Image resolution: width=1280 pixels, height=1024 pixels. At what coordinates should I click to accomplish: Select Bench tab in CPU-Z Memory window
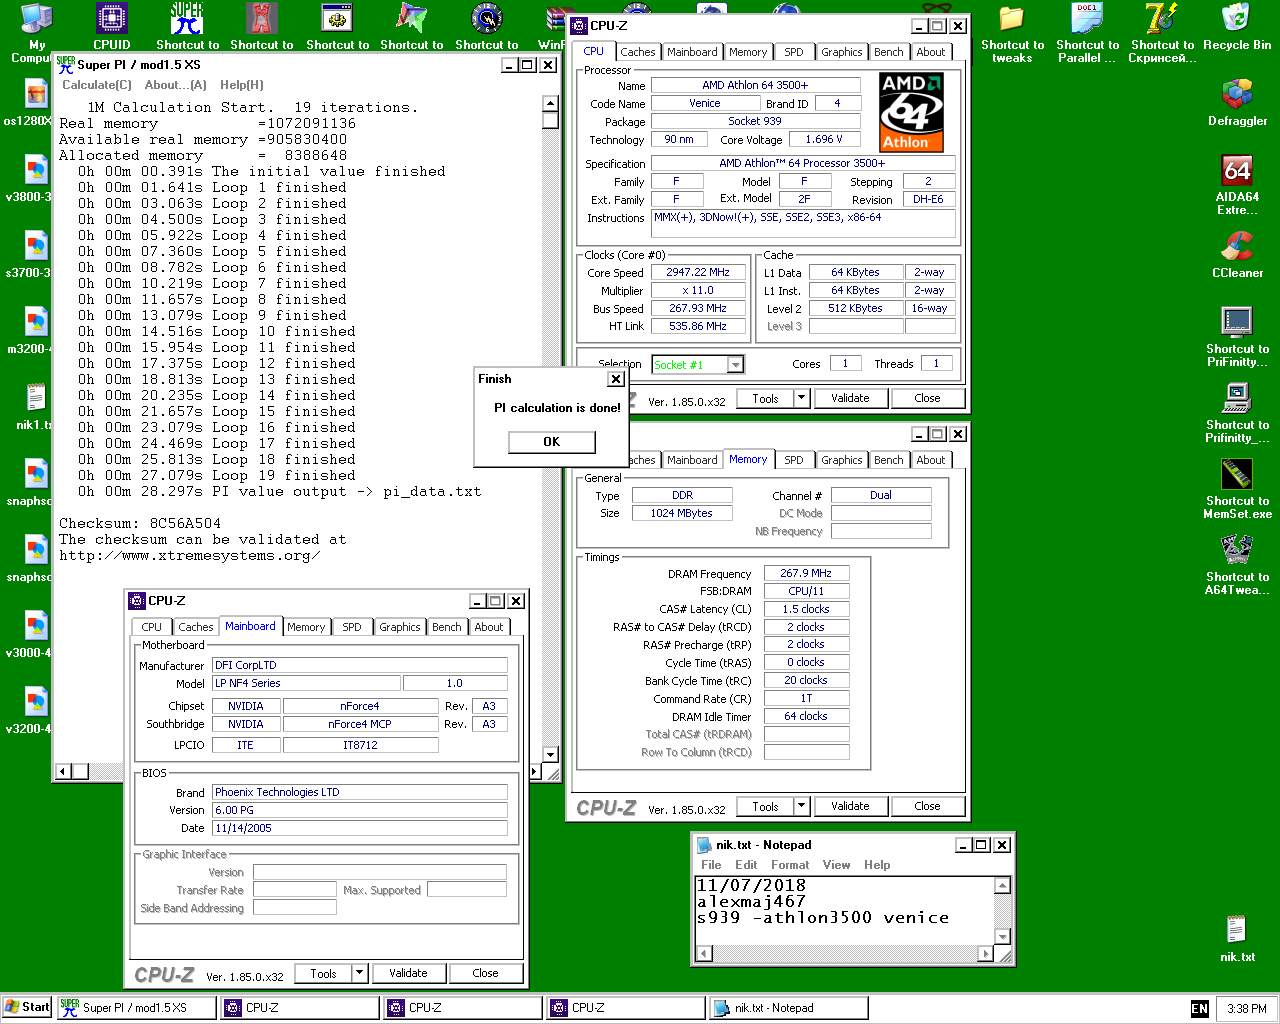(888, 460)
